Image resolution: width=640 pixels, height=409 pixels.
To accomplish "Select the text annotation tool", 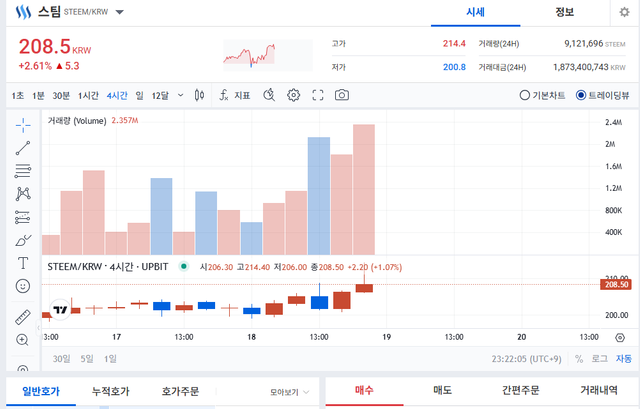I will click(23, 263).
